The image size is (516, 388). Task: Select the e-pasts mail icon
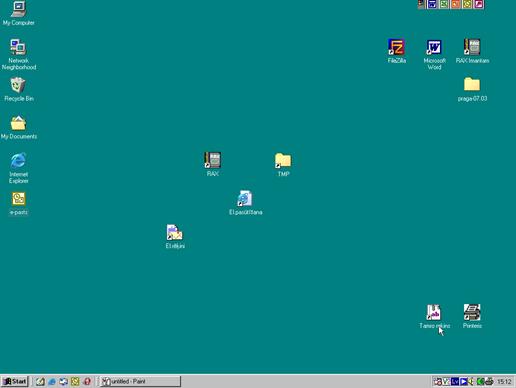(x=18, y=203)
